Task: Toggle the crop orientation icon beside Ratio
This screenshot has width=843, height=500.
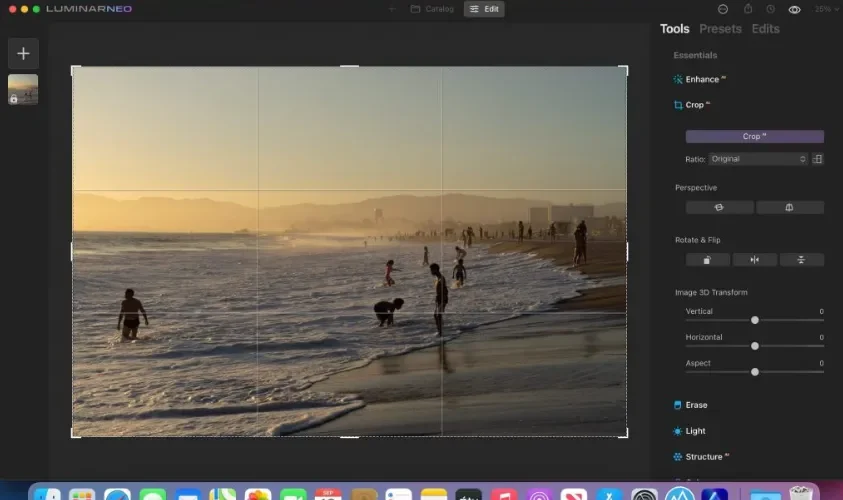Action: coord(817,159)
